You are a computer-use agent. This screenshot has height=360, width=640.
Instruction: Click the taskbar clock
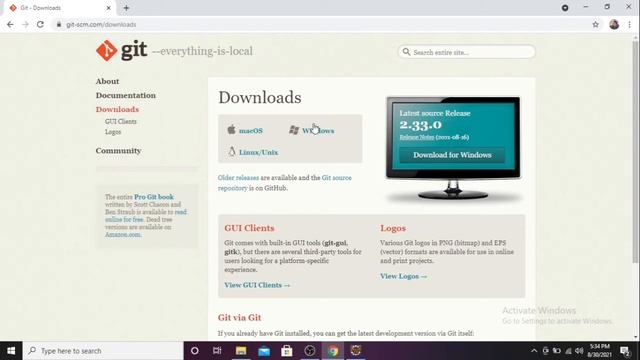(599, 351)
